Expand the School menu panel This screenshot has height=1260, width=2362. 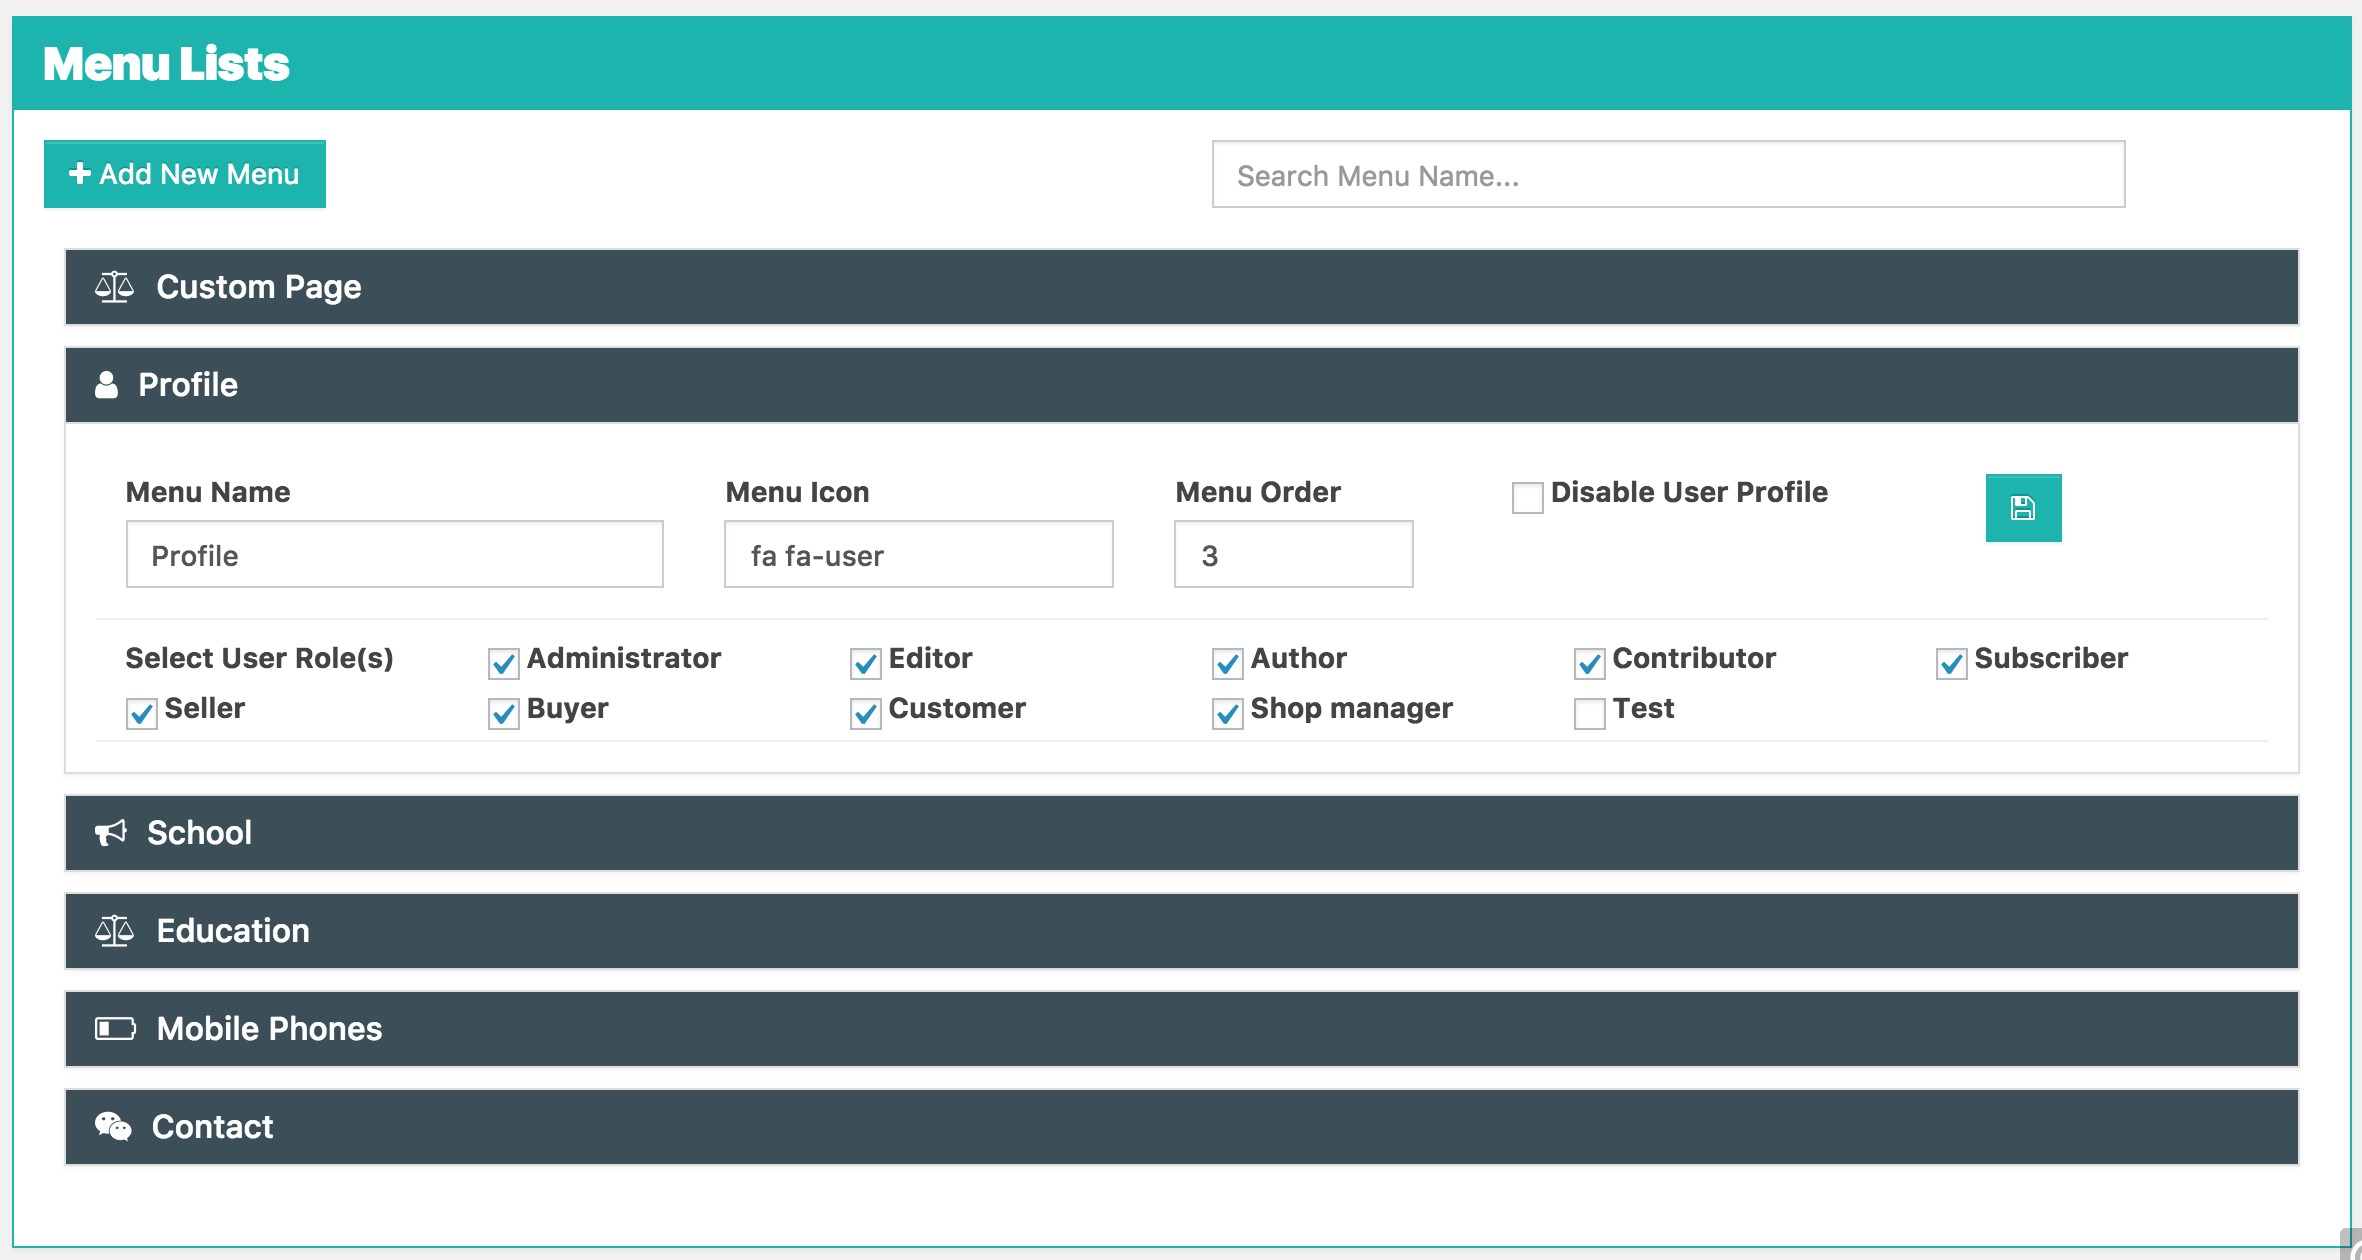[1180, 833]
